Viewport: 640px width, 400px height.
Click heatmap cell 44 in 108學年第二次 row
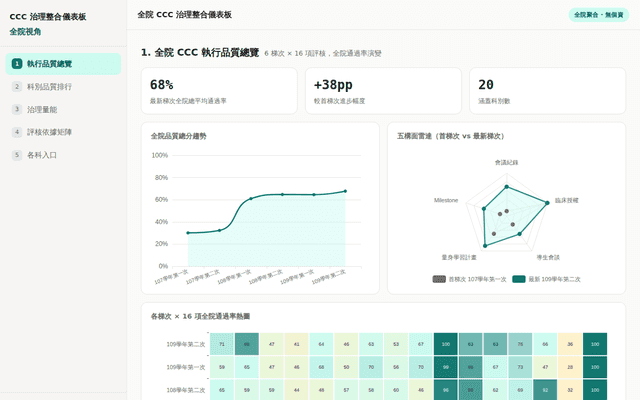[x=296, y=390]
